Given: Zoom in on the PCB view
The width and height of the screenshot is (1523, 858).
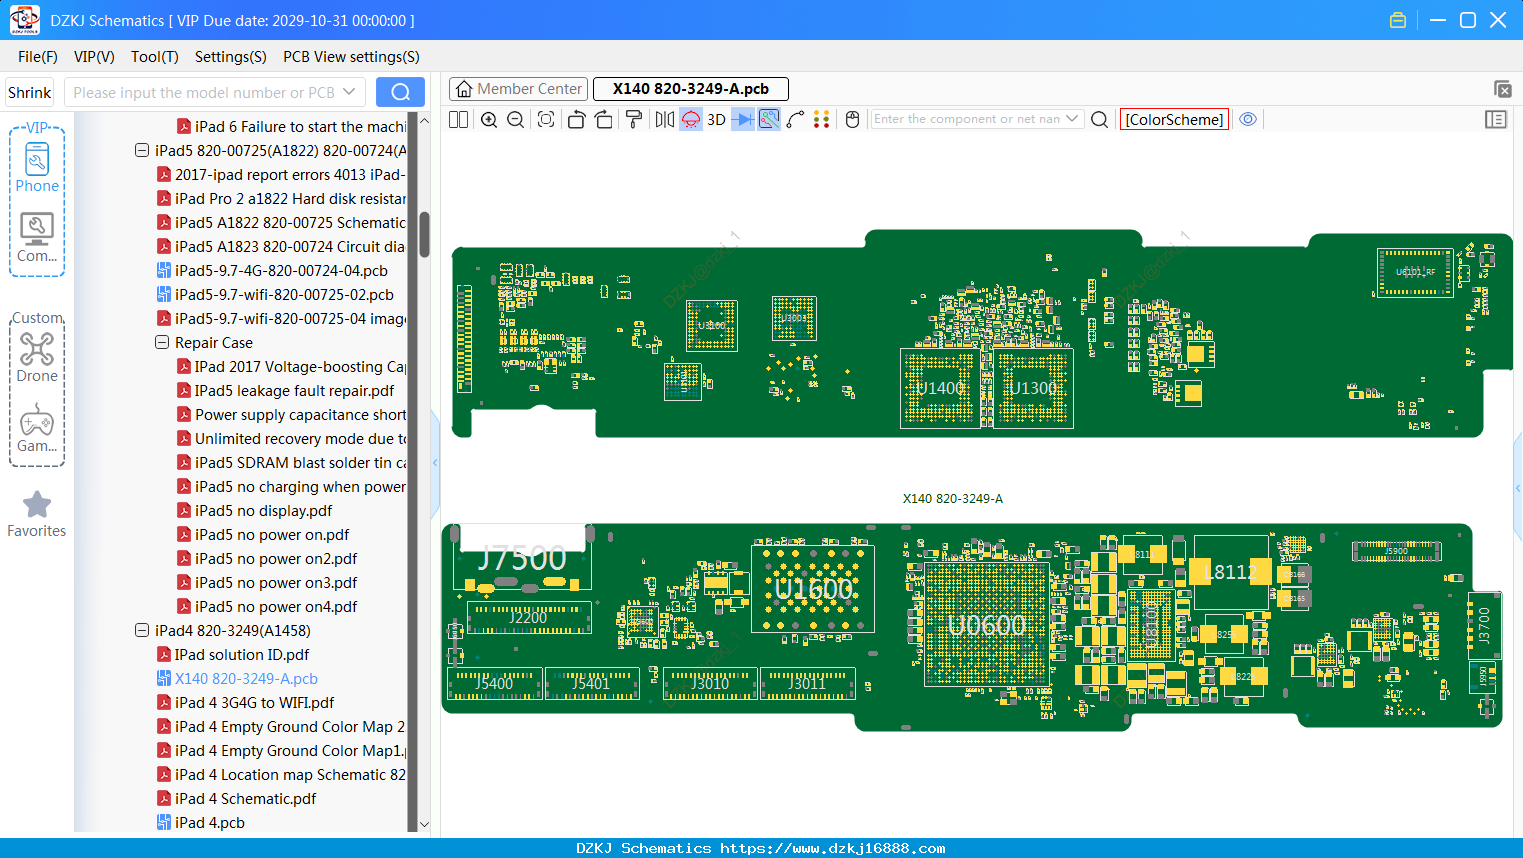Looking at the screenshot, I should (489, 120).
